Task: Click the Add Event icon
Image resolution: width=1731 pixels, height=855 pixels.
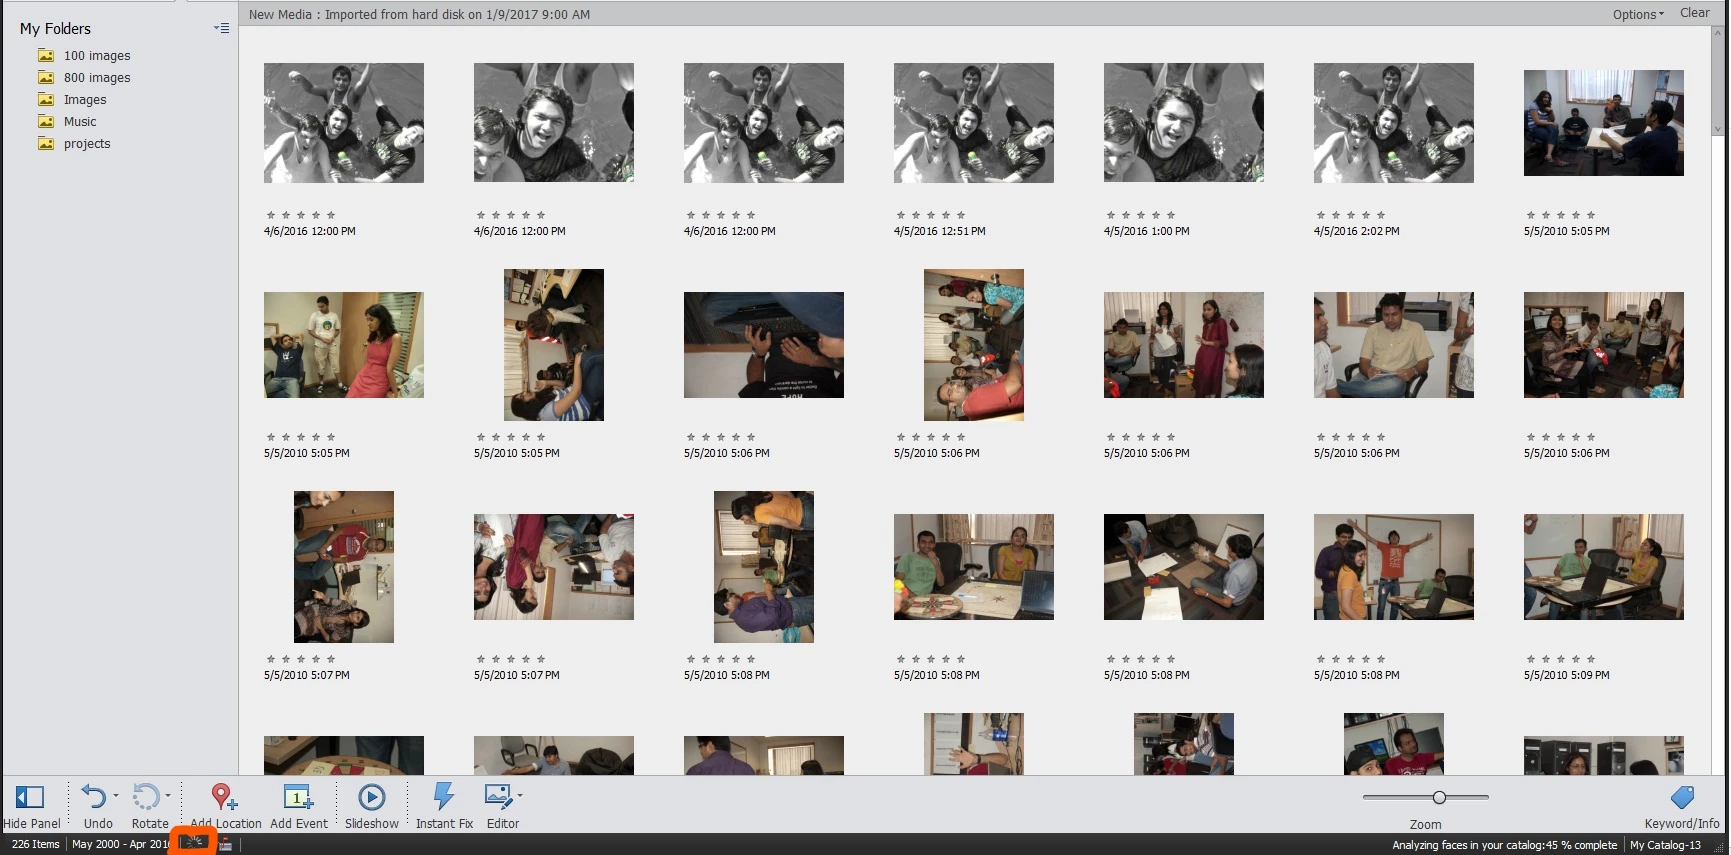Action: [x=298, y=797]
